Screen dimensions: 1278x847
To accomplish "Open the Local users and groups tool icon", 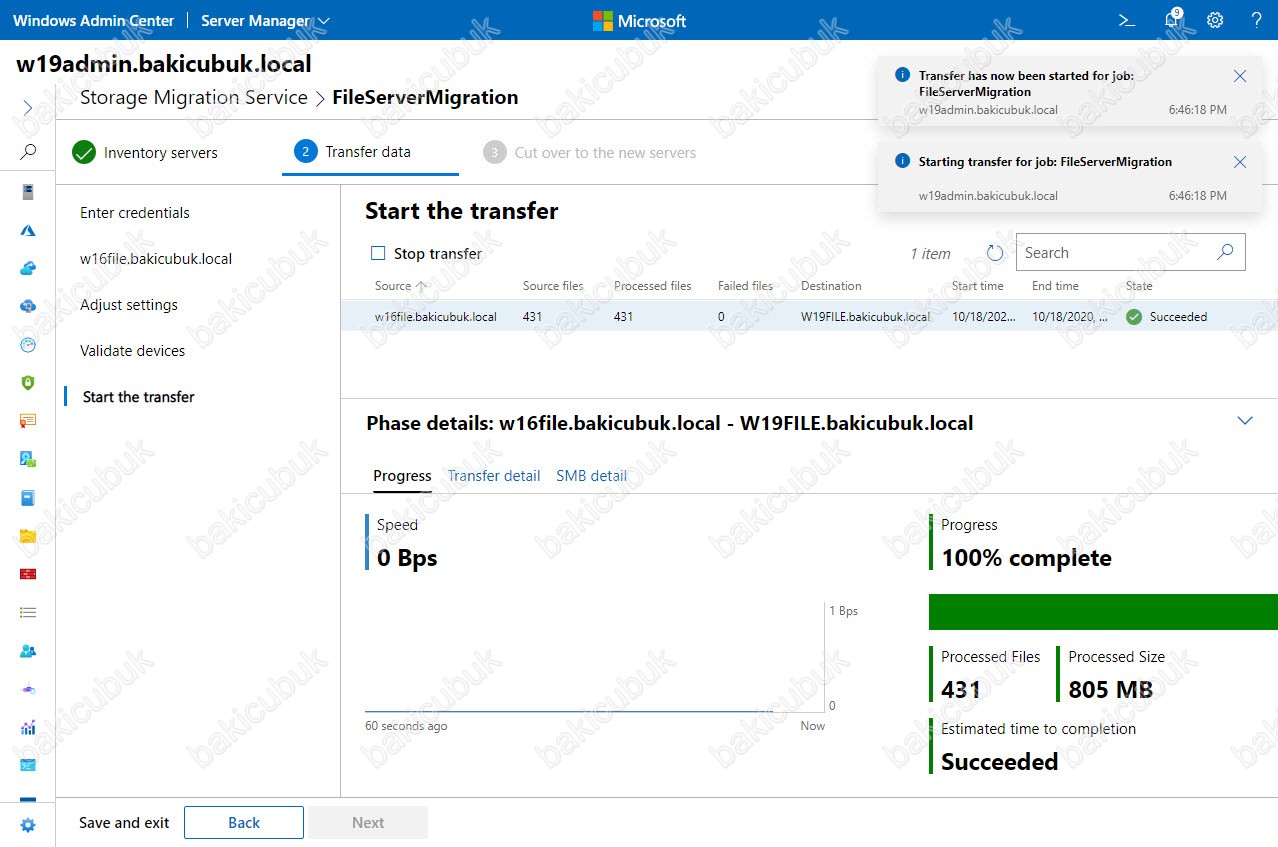I will click(x=28, y=650).
